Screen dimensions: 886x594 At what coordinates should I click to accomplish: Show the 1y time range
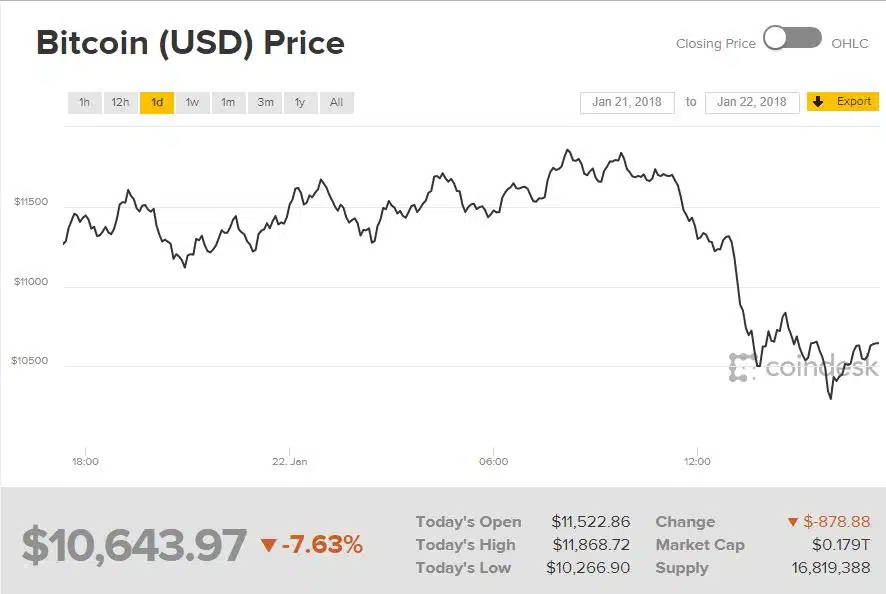click(x=301, y=102)
